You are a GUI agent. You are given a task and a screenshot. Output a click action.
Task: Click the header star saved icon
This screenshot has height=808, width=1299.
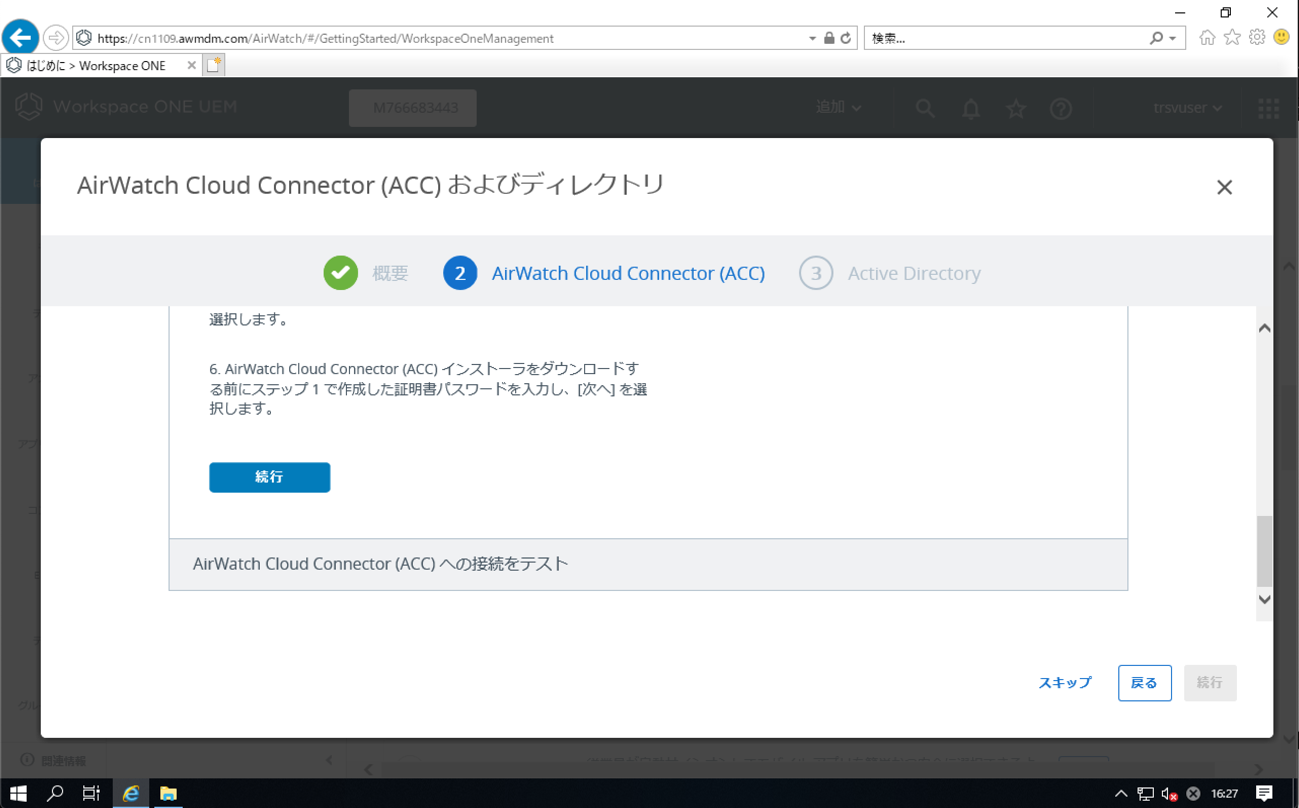1016,108
